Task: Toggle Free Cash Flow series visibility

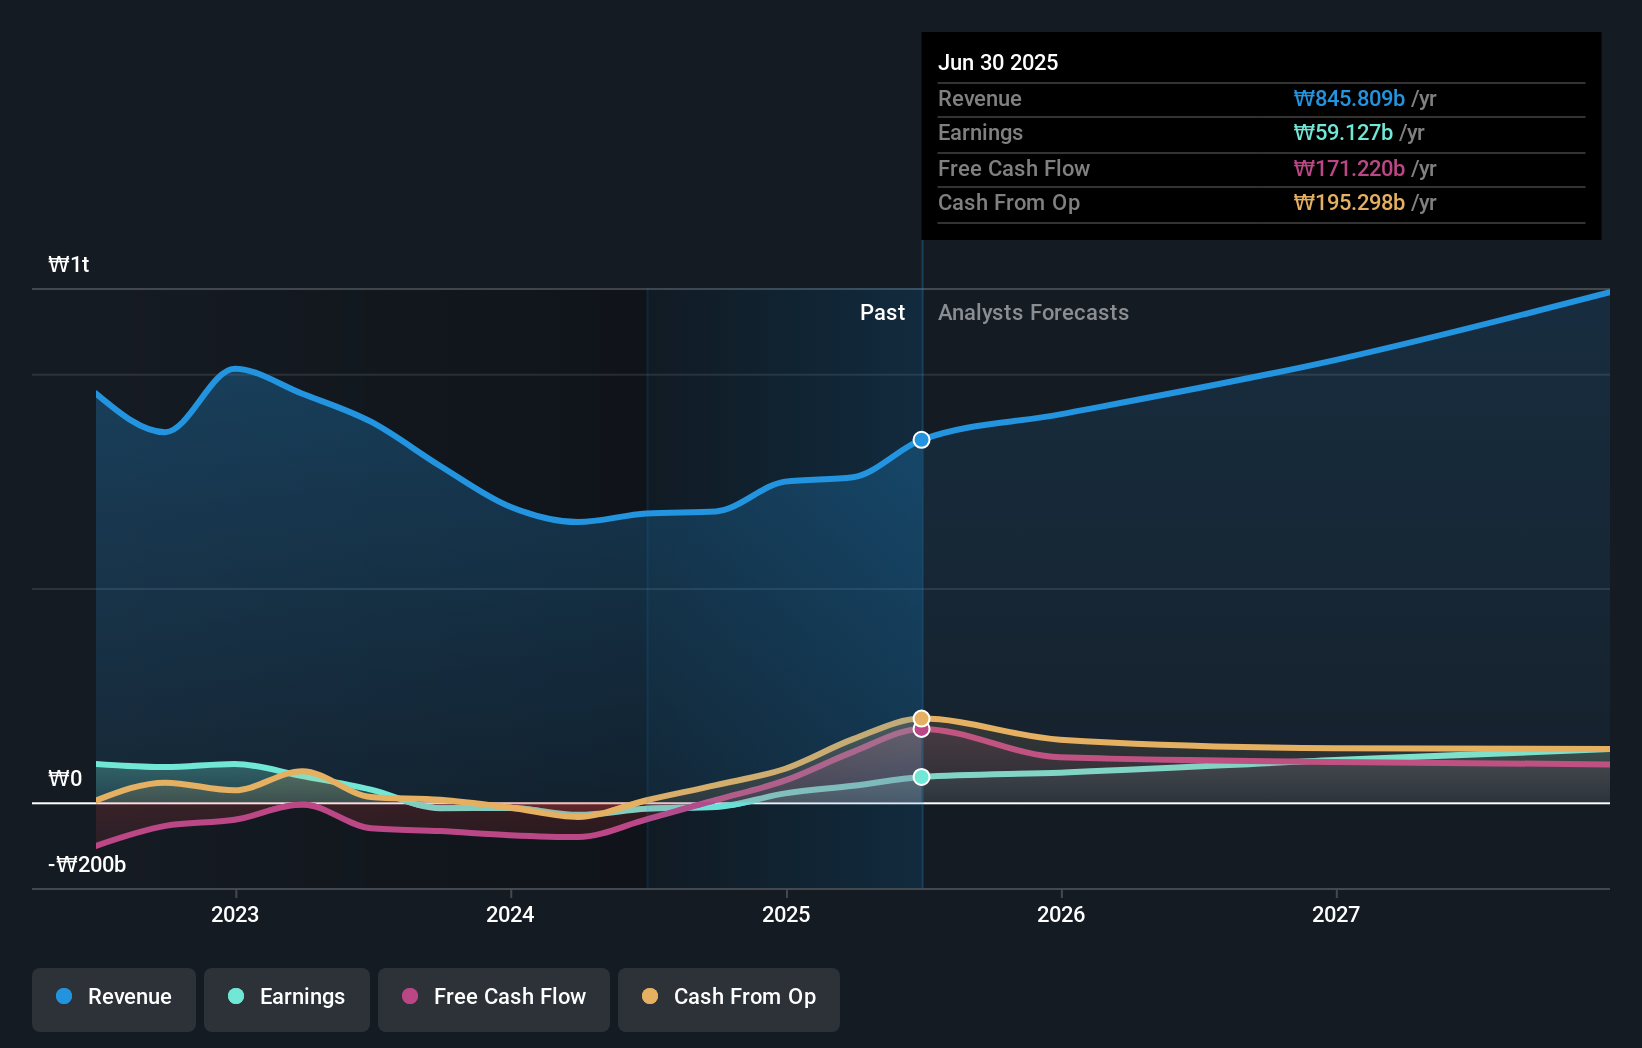Action: tap(493, 997)
